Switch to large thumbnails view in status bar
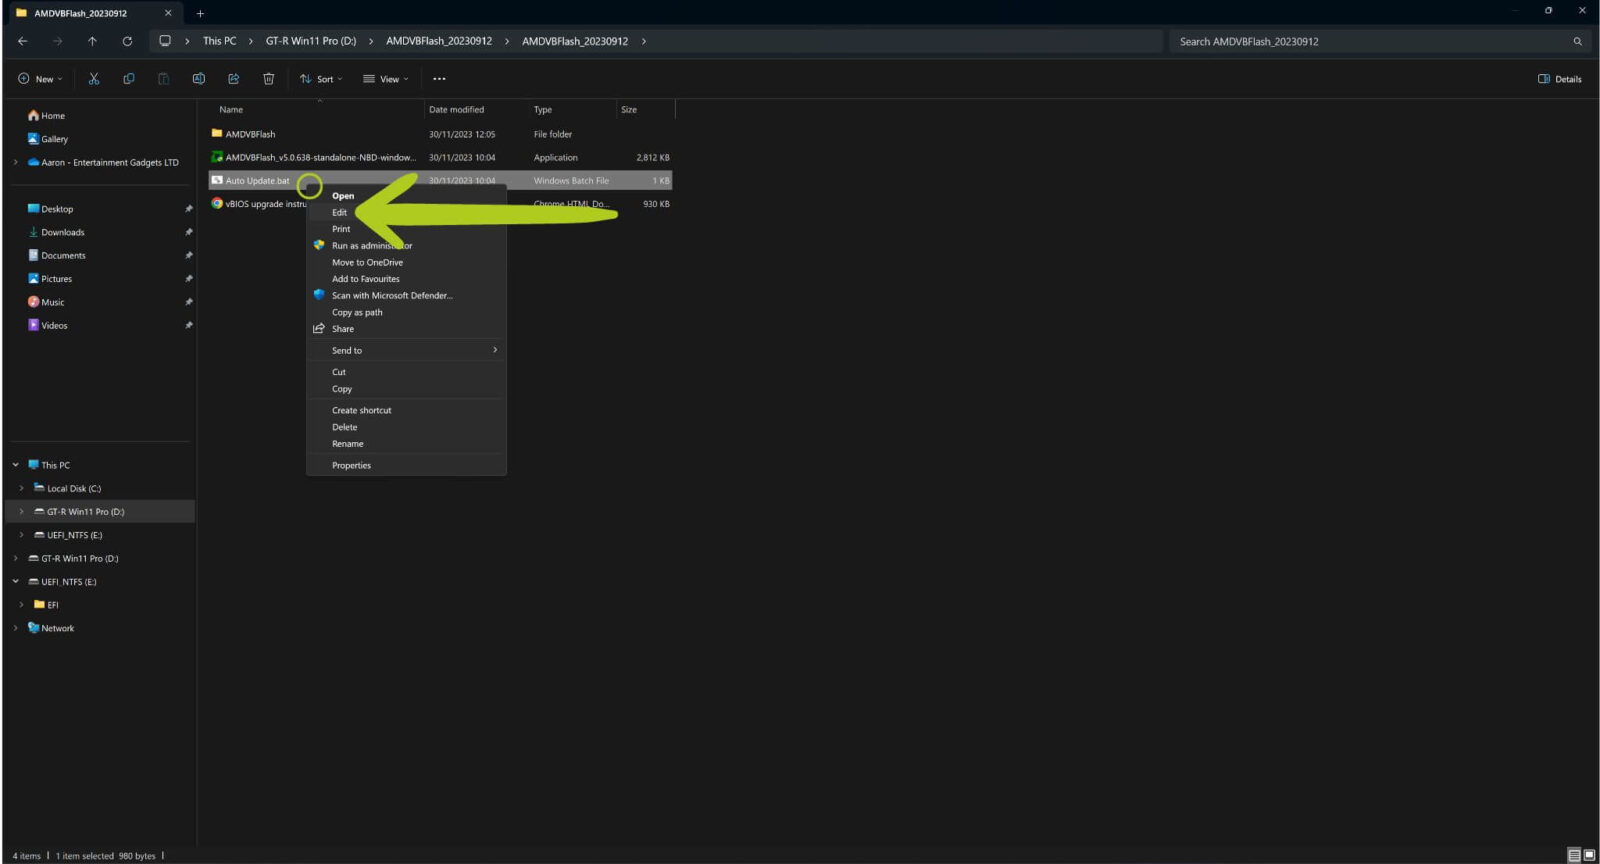 tap(1589, 855)
